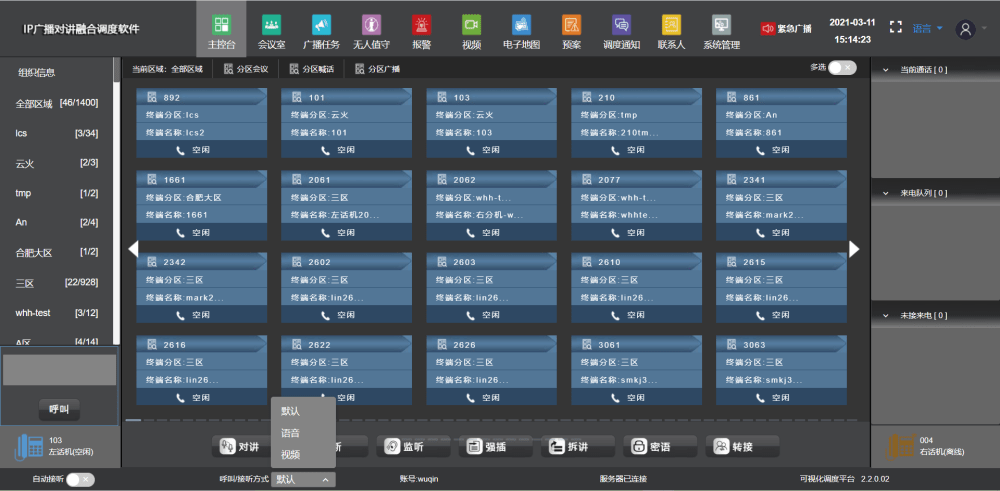This screenshot has height=491, width=1000.
Task: Toggle the 自动接听 auto-answer switch
Action: click(80, 479)
